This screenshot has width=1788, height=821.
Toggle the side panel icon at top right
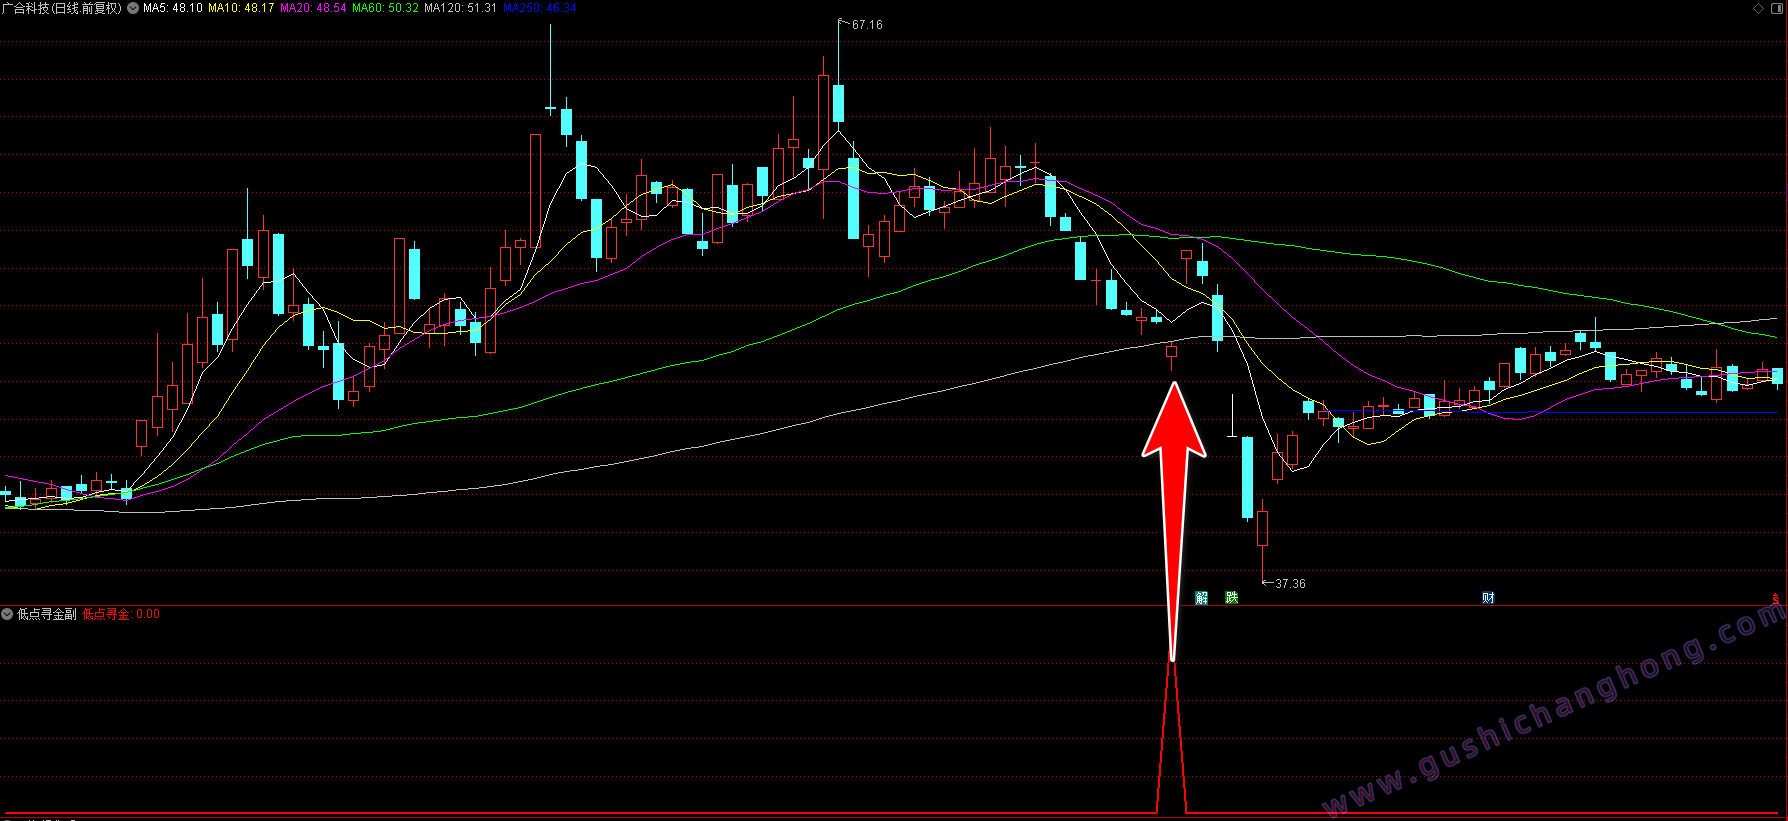1776,8
